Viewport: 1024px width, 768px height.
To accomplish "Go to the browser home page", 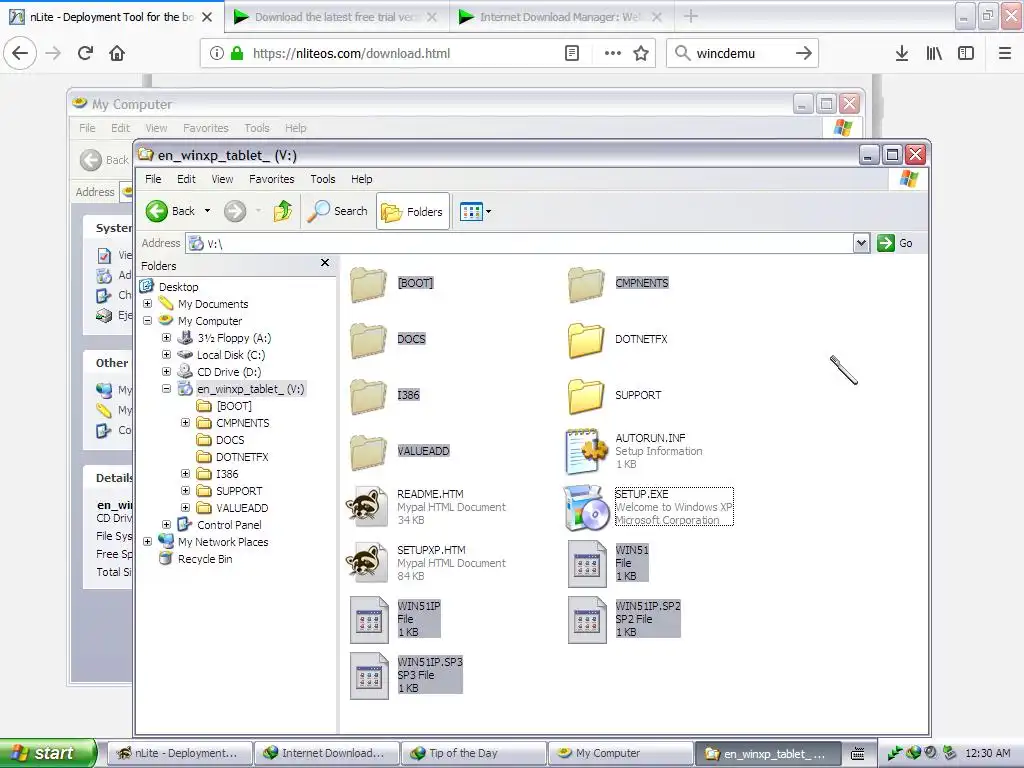I will coord(117,53).
